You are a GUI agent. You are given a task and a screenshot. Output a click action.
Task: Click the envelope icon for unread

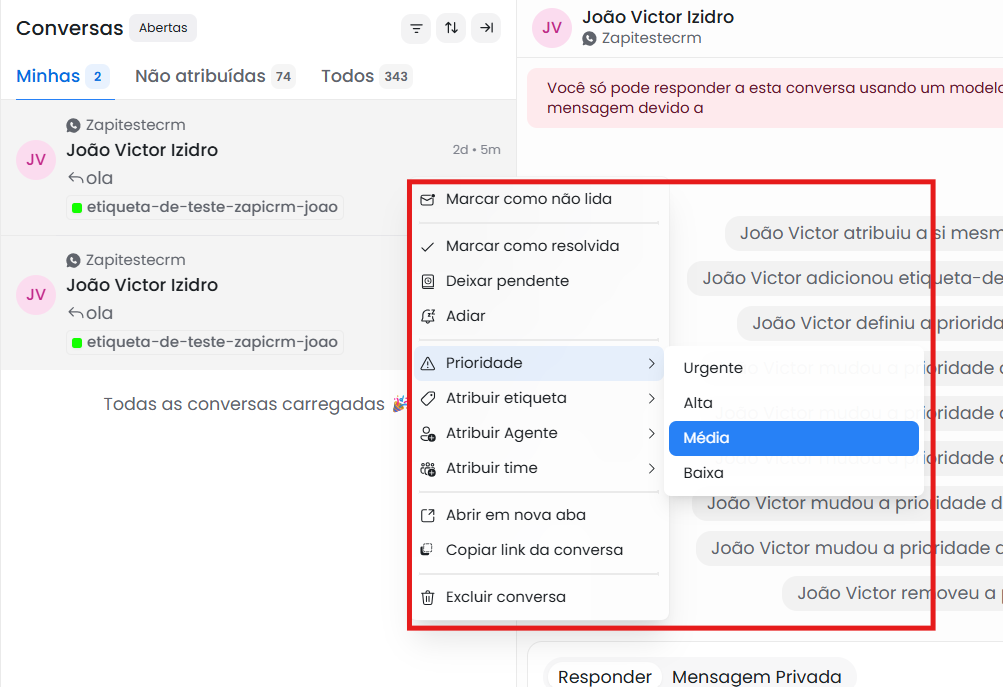click(427, 200)
